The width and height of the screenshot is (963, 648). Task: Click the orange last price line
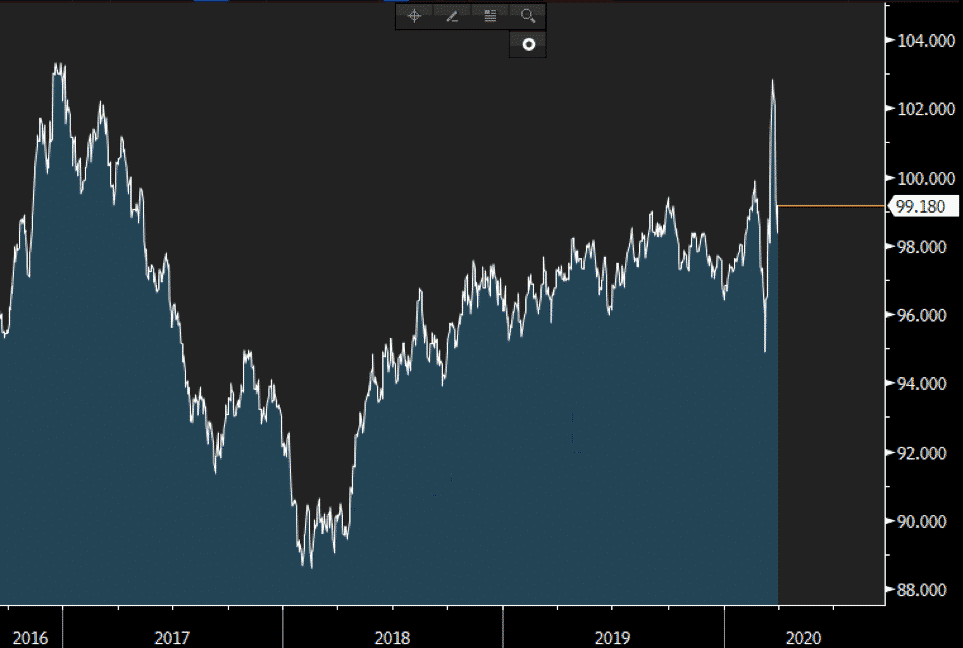click(x=830, y=206)
